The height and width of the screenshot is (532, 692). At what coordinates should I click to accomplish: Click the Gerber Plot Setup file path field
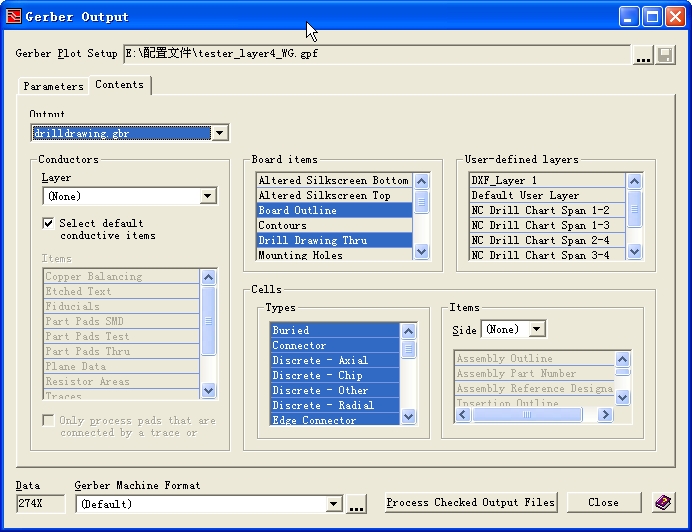[x=376, y=54]
